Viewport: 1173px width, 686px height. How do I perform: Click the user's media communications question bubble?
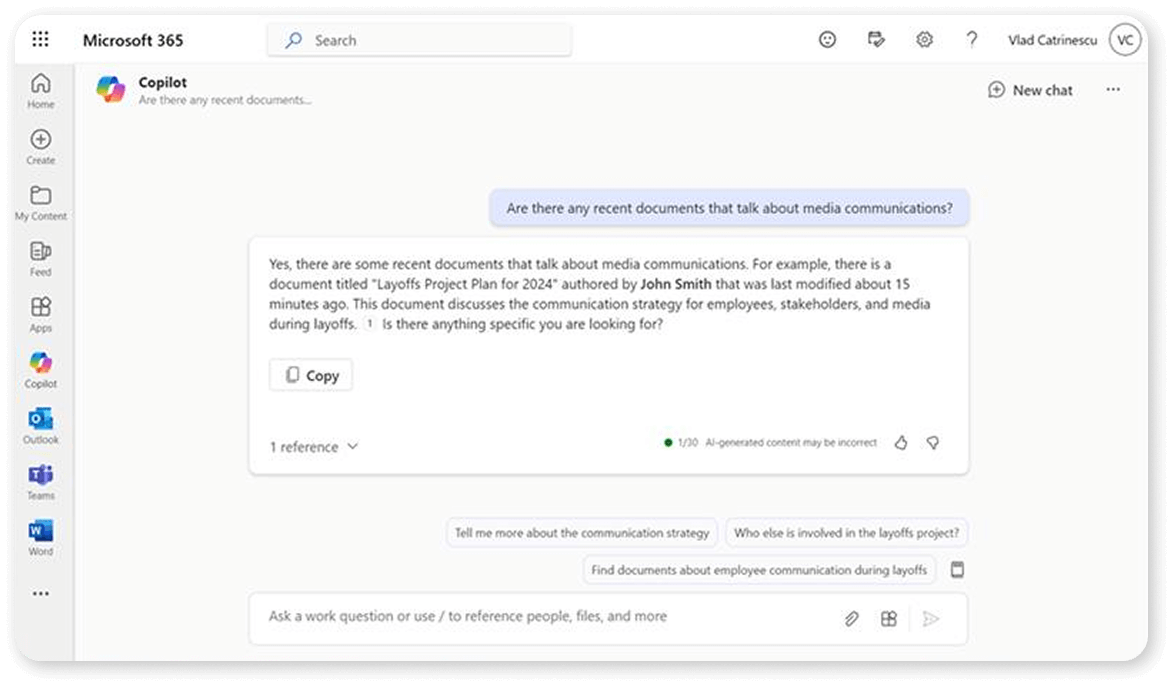[x=729, y=208]
